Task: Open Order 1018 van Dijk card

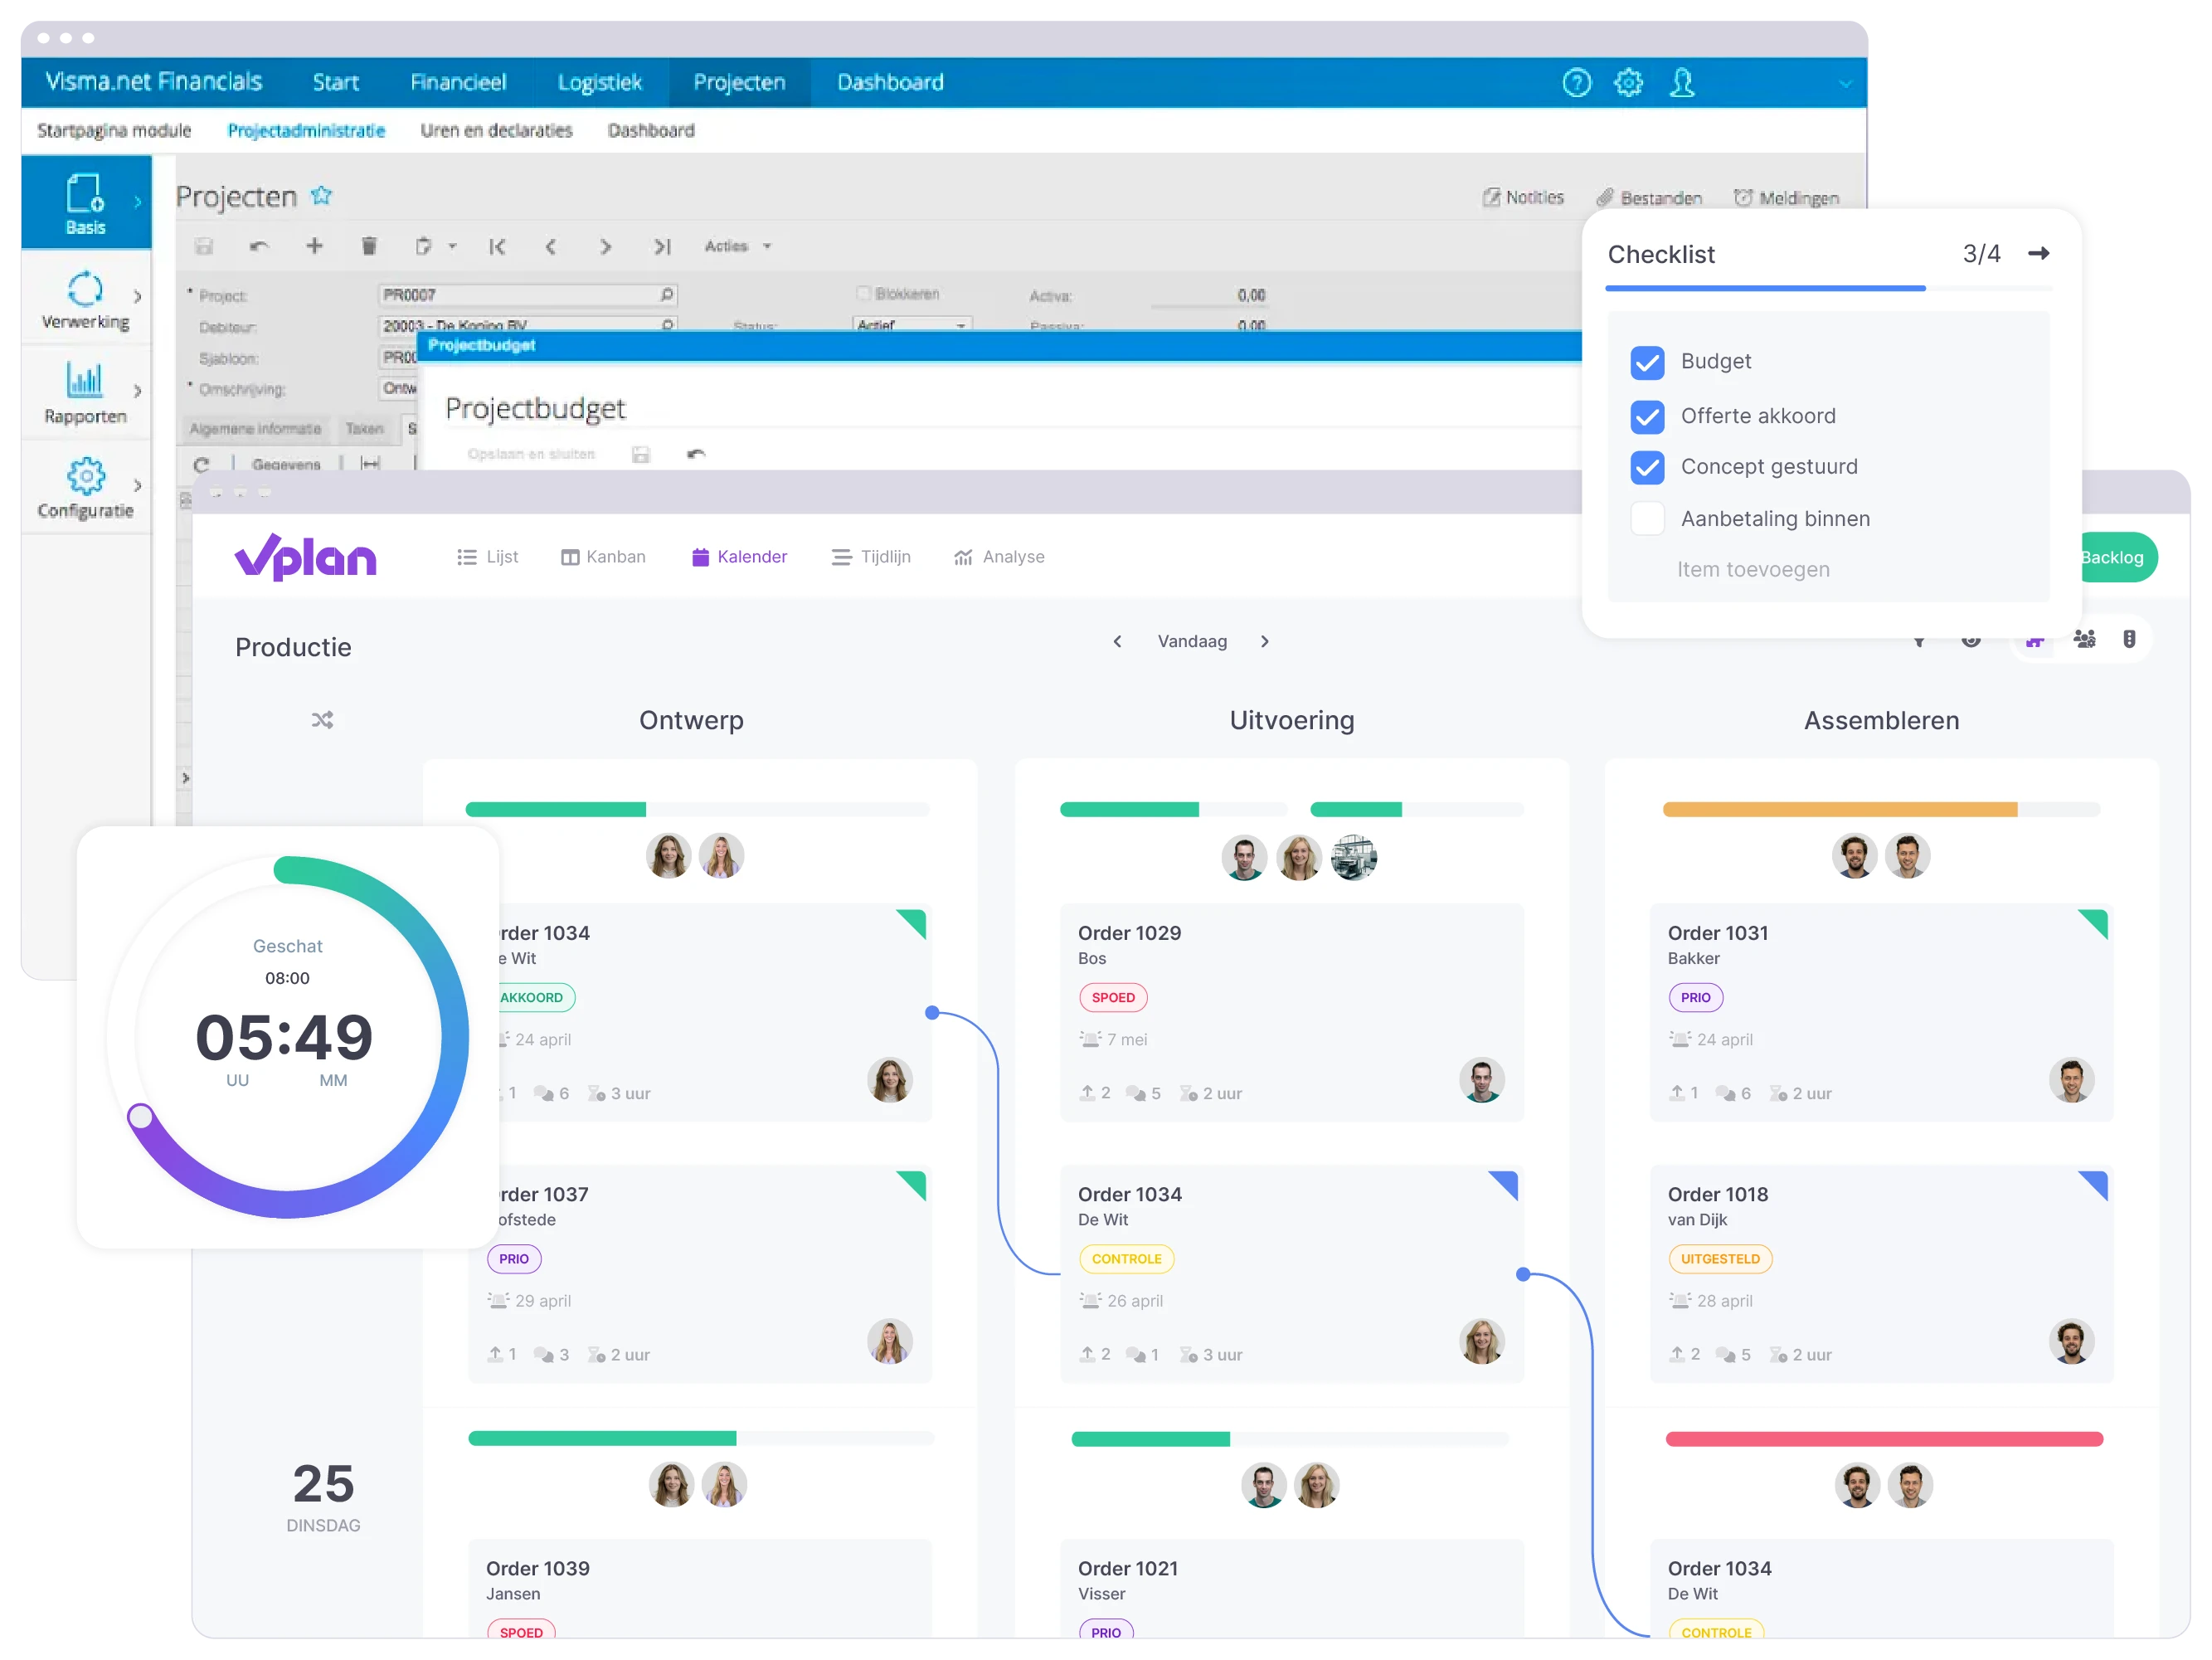Action: (x=1881, y=1273)
